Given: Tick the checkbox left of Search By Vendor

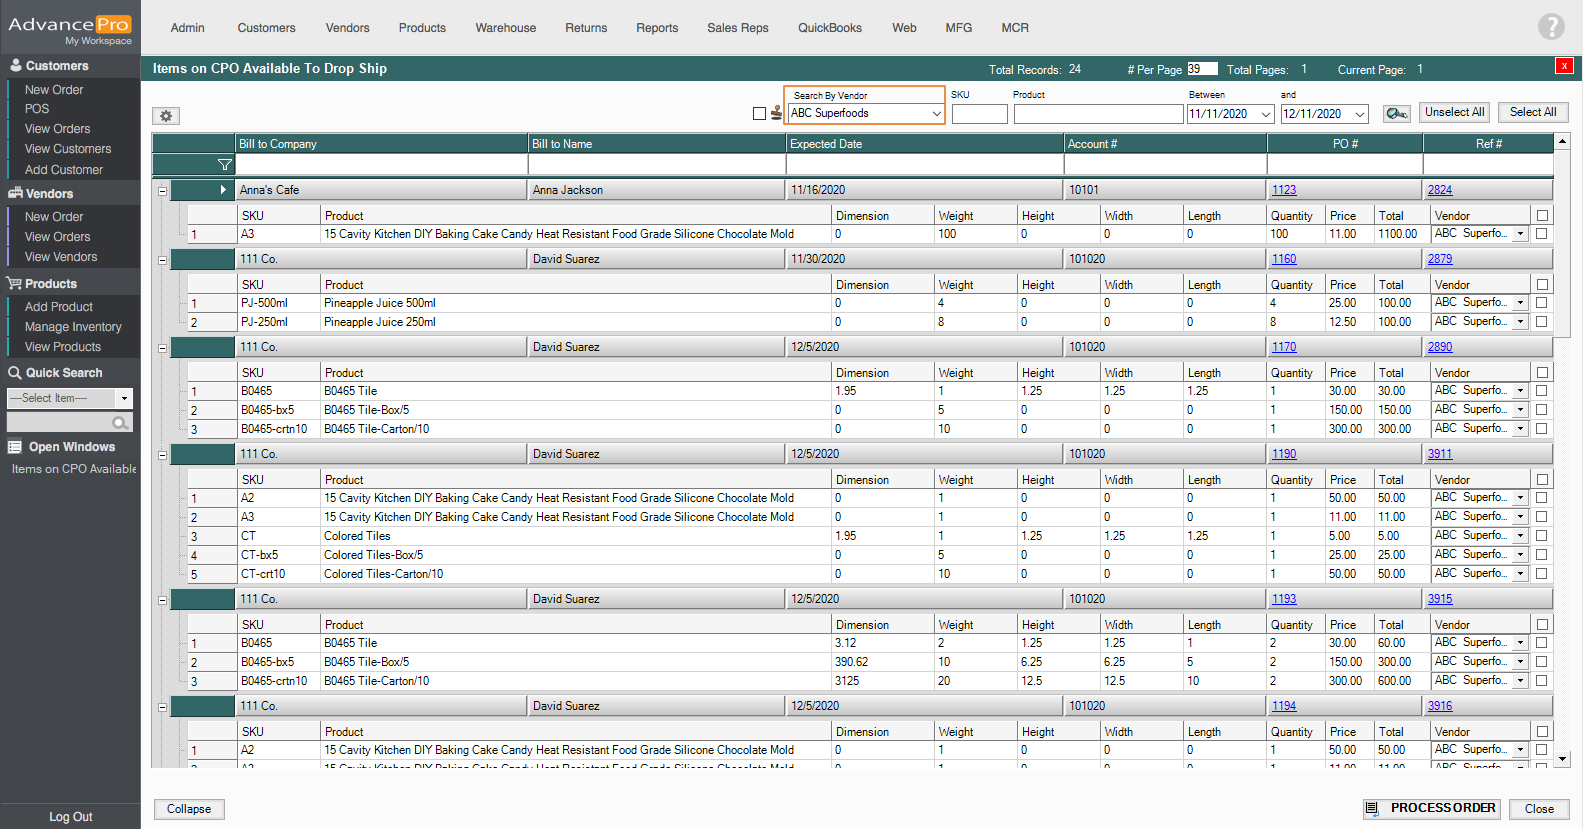Looking at the screenshot, I should coord(759,114).
